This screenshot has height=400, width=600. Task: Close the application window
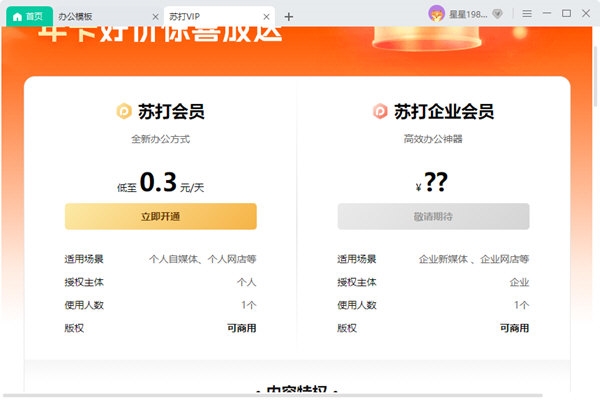coord(586,13)
